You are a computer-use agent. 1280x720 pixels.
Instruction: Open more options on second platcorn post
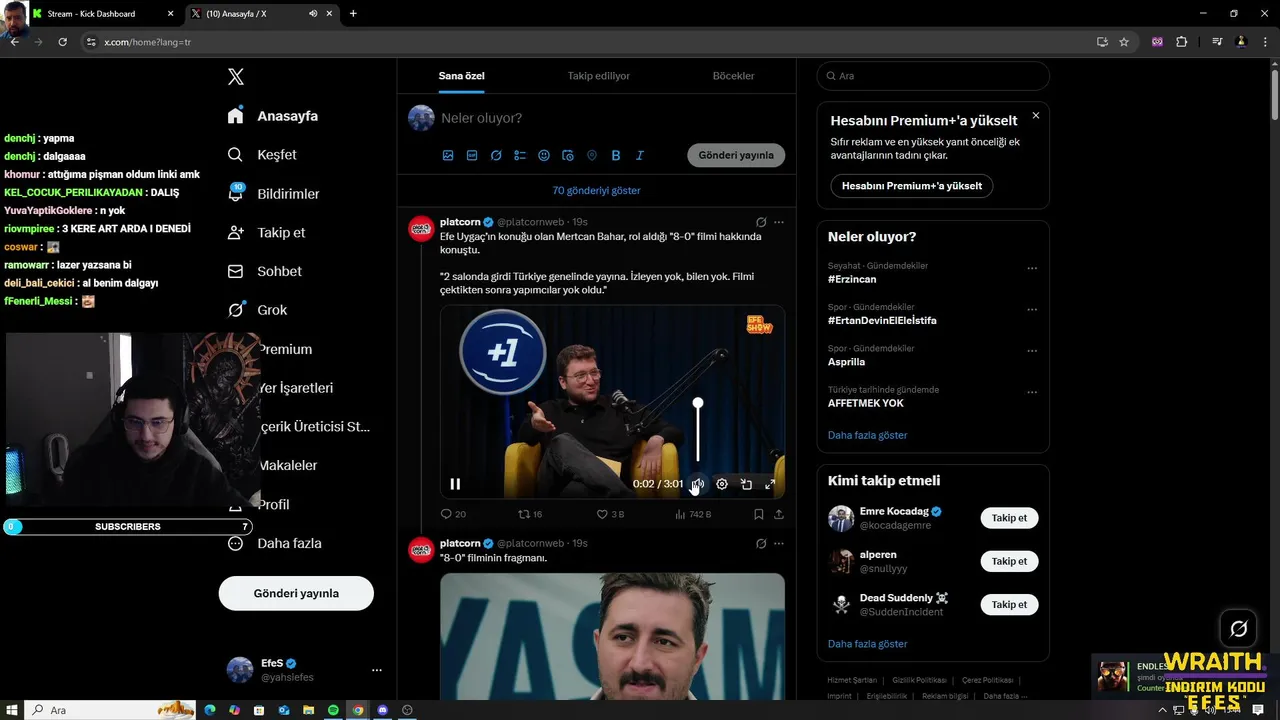pyautogui.click(x=779, y=544)
